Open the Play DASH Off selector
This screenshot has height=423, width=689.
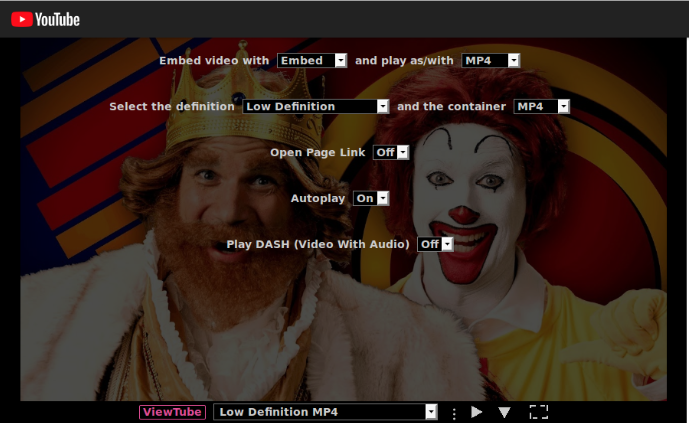pyautogui.click(x=435, y=244)
